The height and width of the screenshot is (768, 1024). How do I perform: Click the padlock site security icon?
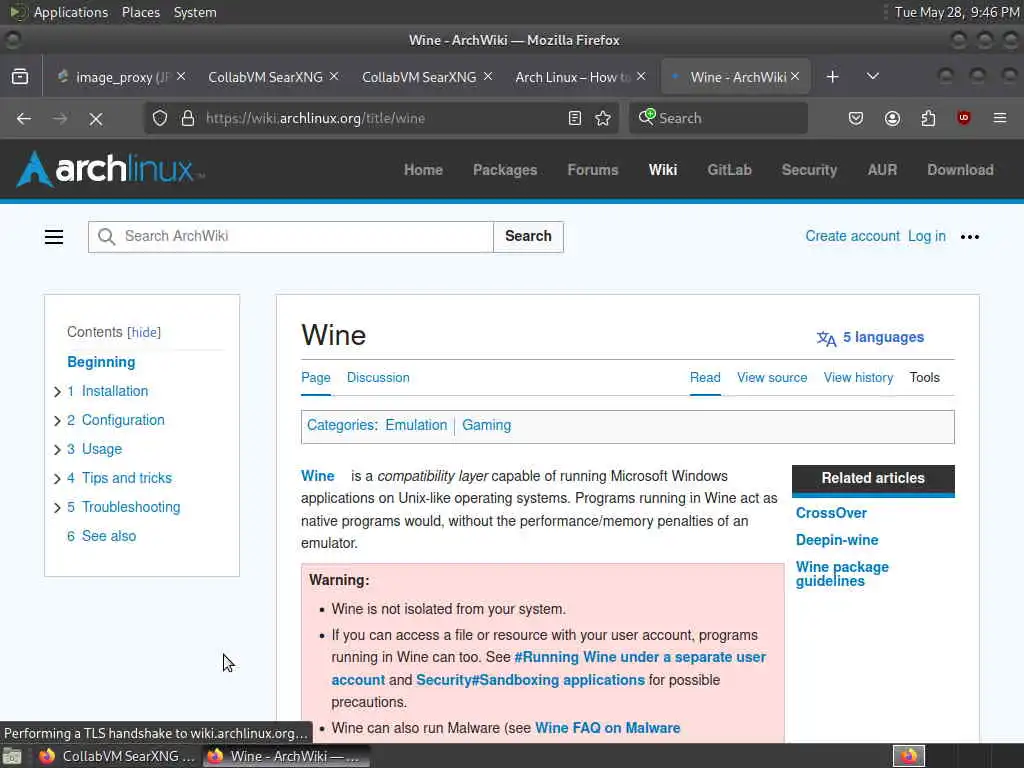[188, 118]
